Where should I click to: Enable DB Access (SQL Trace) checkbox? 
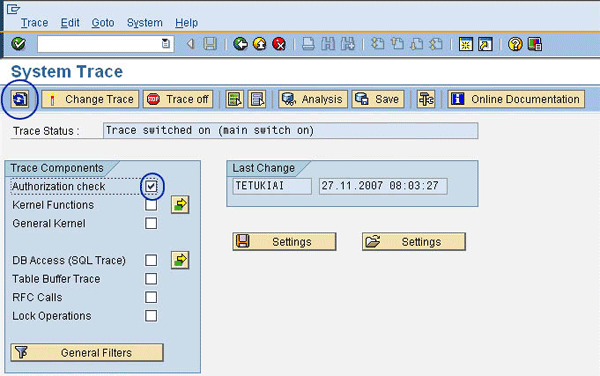(151, 260)
